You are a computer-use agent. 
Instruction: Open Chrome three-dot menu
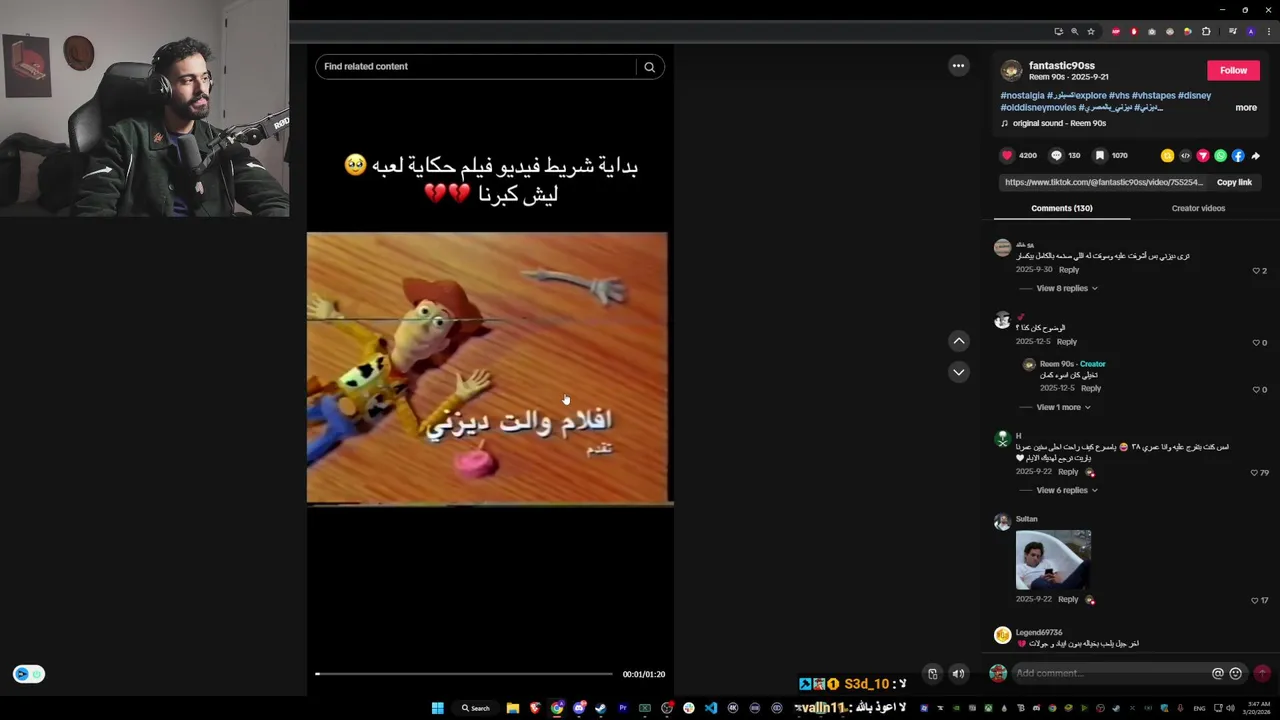[1267, 31]
